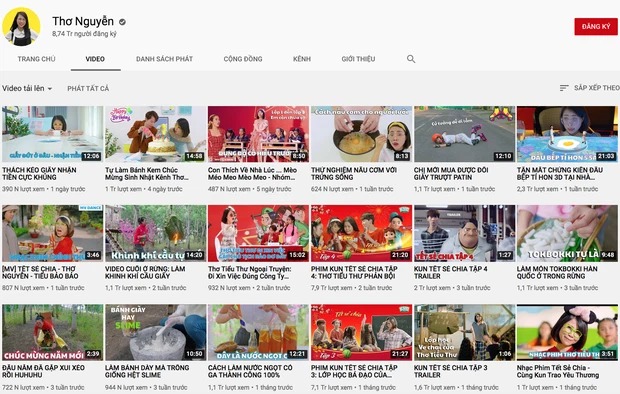Expand the Video tải lên dropdown

(x=27, y=89)
